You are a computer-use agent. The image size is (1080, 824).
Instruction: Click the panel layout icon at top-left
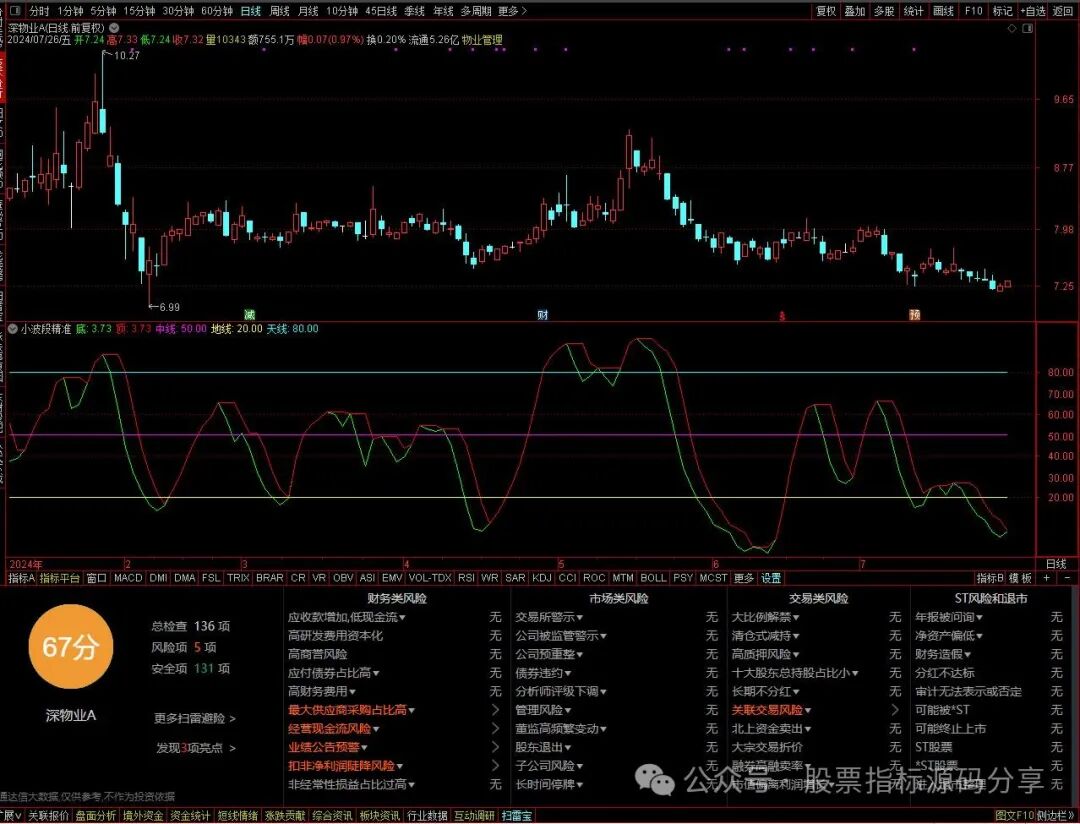14,10
